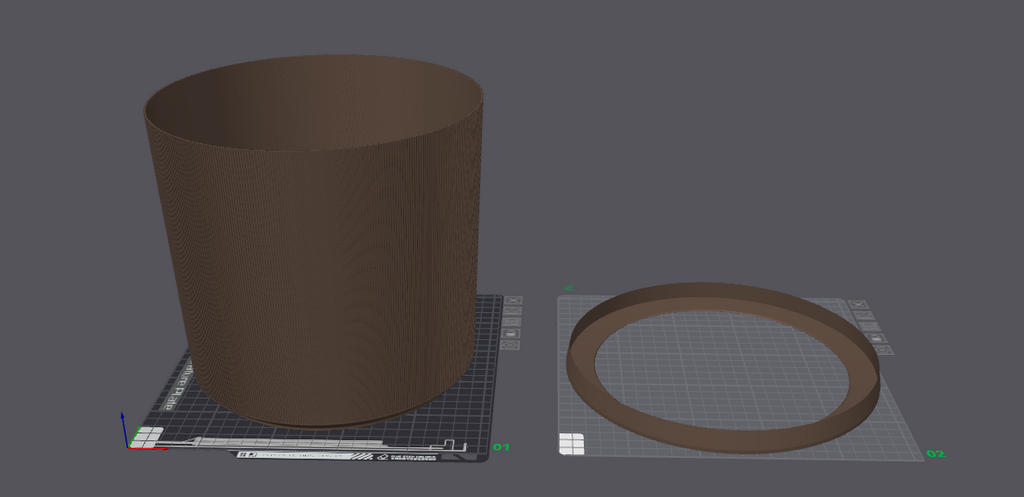Image resolution: width=1024 pixels, height=497 pixels.
Task: Toggle the lock icon on plate 02
Action: coord(876,338)
